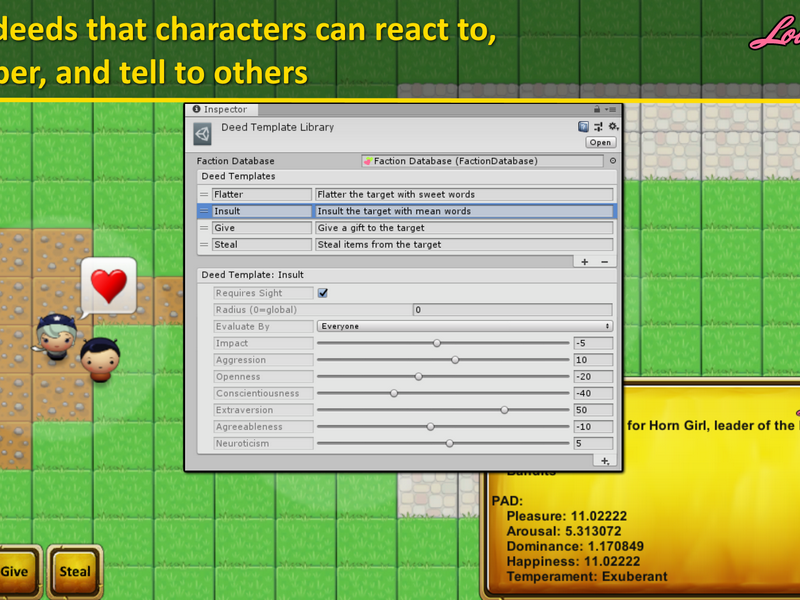Click 'Arousal: 5.313072' in PAD panel

[564, 531]
